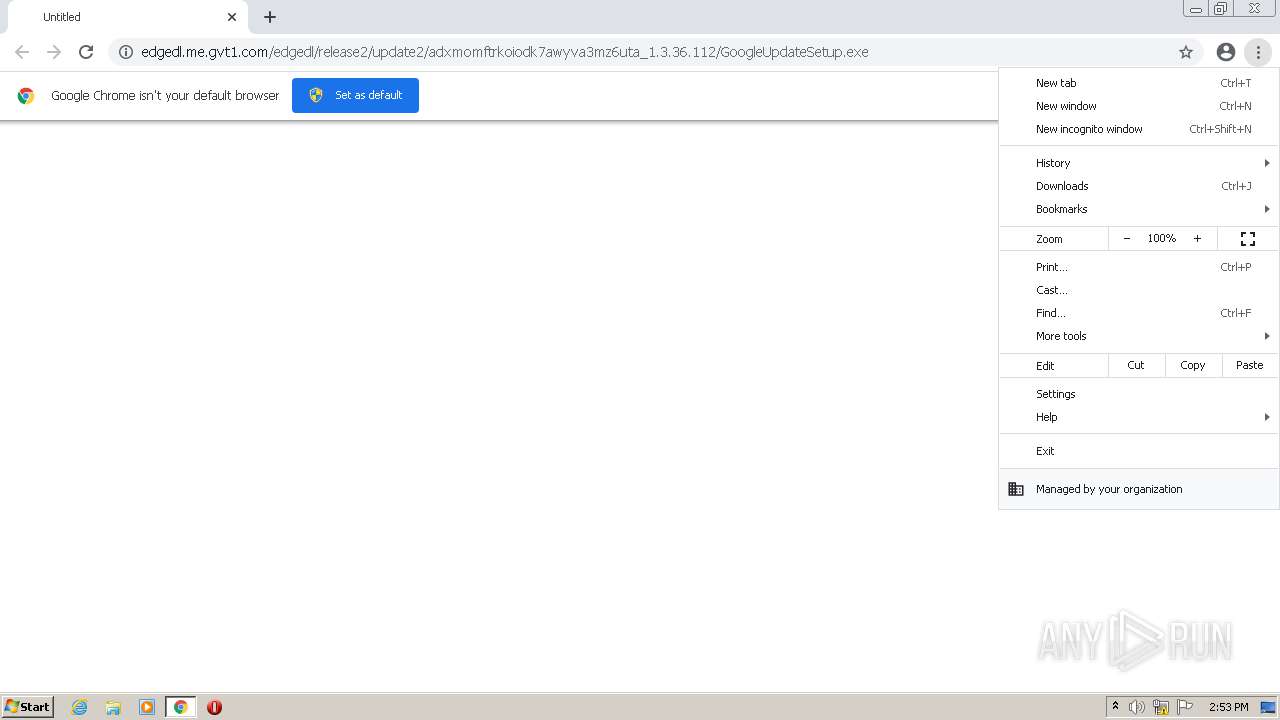
Task: Open File Explorer folder taskbar icon
Action: coord(113,707)
